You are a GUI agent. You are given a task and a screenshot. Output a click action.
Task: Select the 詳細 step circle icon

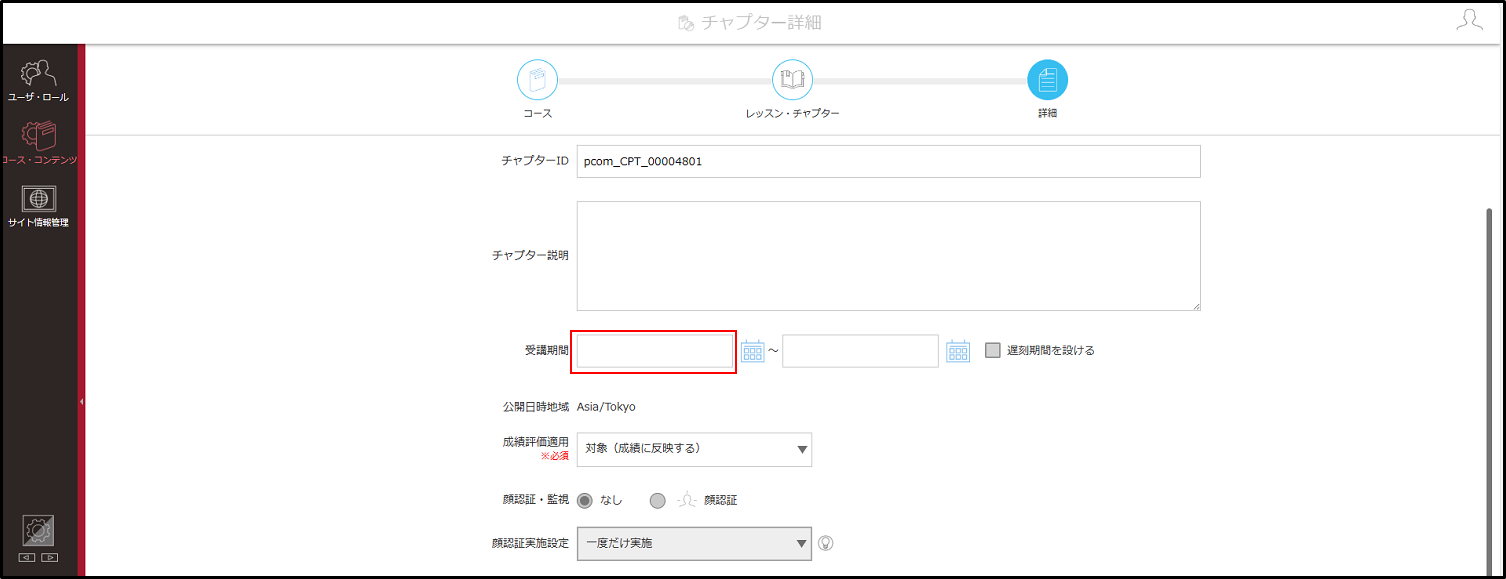[1047, 80]
